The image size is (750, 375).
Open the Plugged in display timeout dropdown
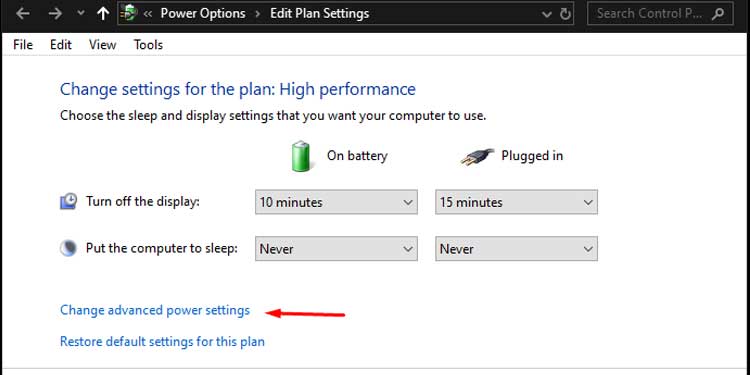click(516, 202)
